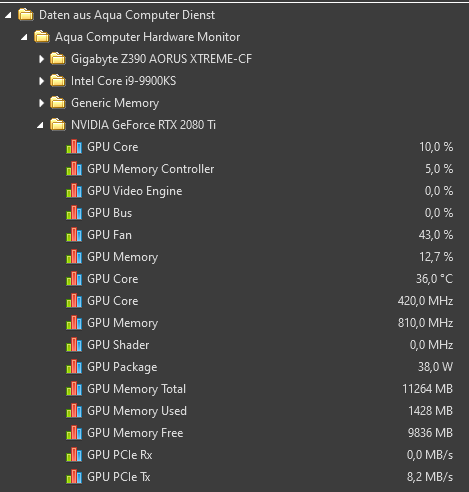Select the GPU Memory Free label
Screen dimensions: 469x492
click(x=135, y=433)
